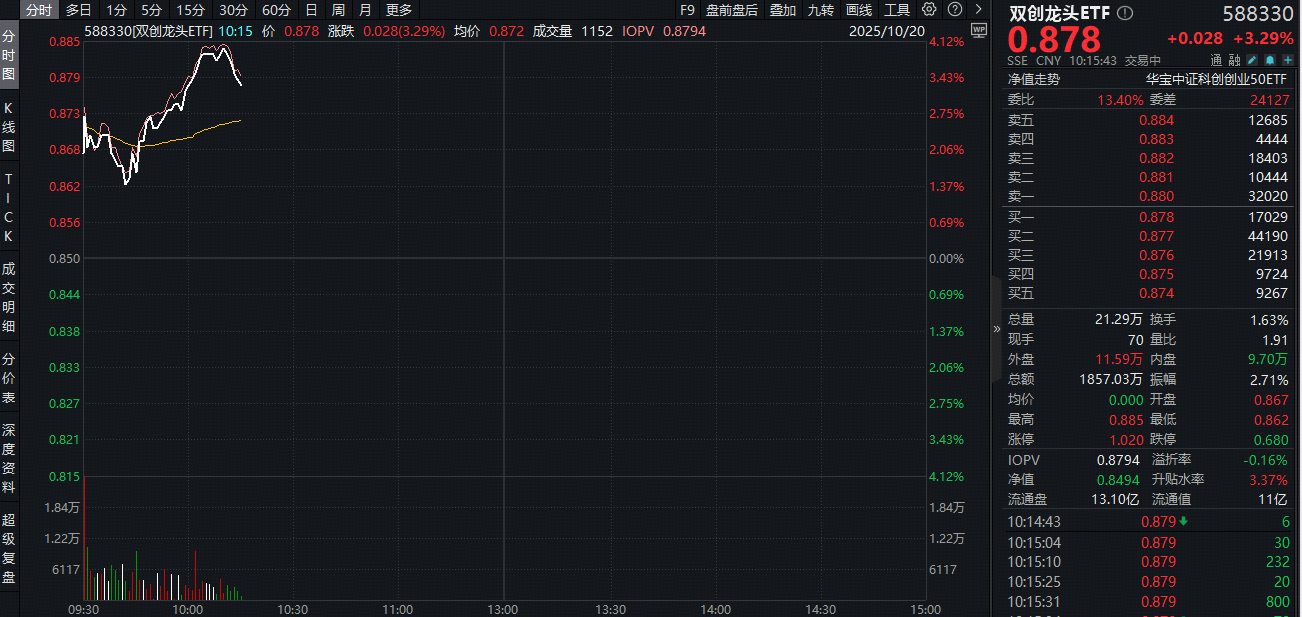This screenshot has height=617, width=1302.
Task: Click the 10:15:31 trade row
Action: click(1149, 601)
